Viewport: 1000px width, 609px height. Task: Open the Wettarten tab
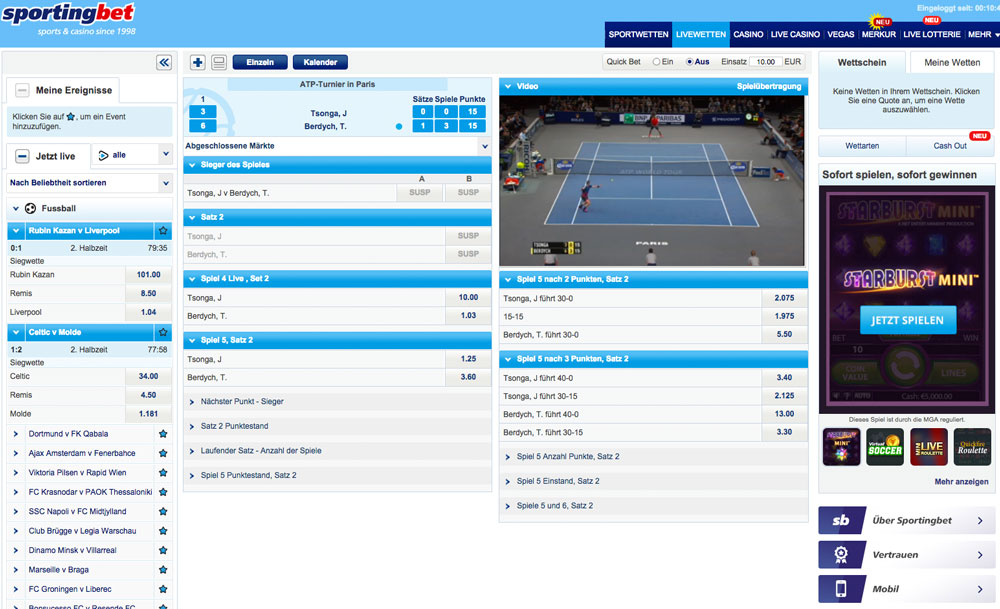[x=862, y=146]
